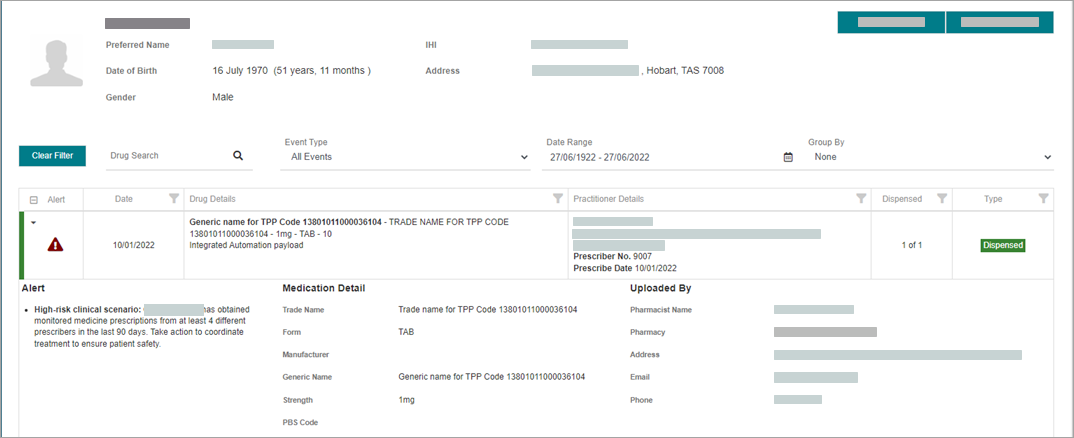Filter the Date column
The image size is (1074, 438).
click(174, 199)
